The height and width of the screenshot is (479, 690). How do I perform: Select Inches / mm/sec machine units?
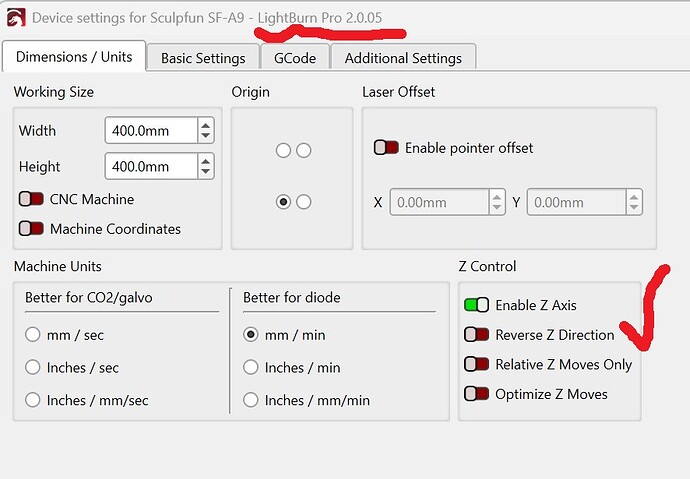pyautogui.click(x=33, y=400)
